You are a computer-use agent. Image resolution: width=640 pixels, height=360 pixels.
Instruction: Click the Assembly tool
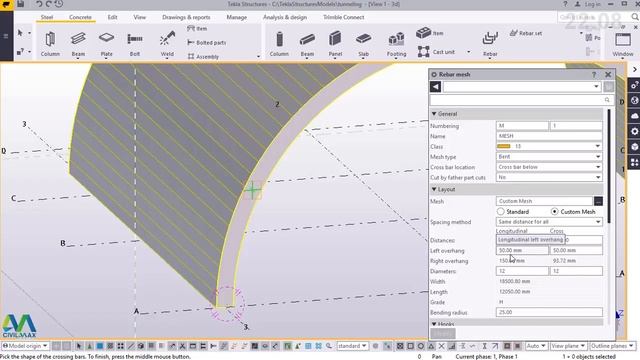click(203, 57)
